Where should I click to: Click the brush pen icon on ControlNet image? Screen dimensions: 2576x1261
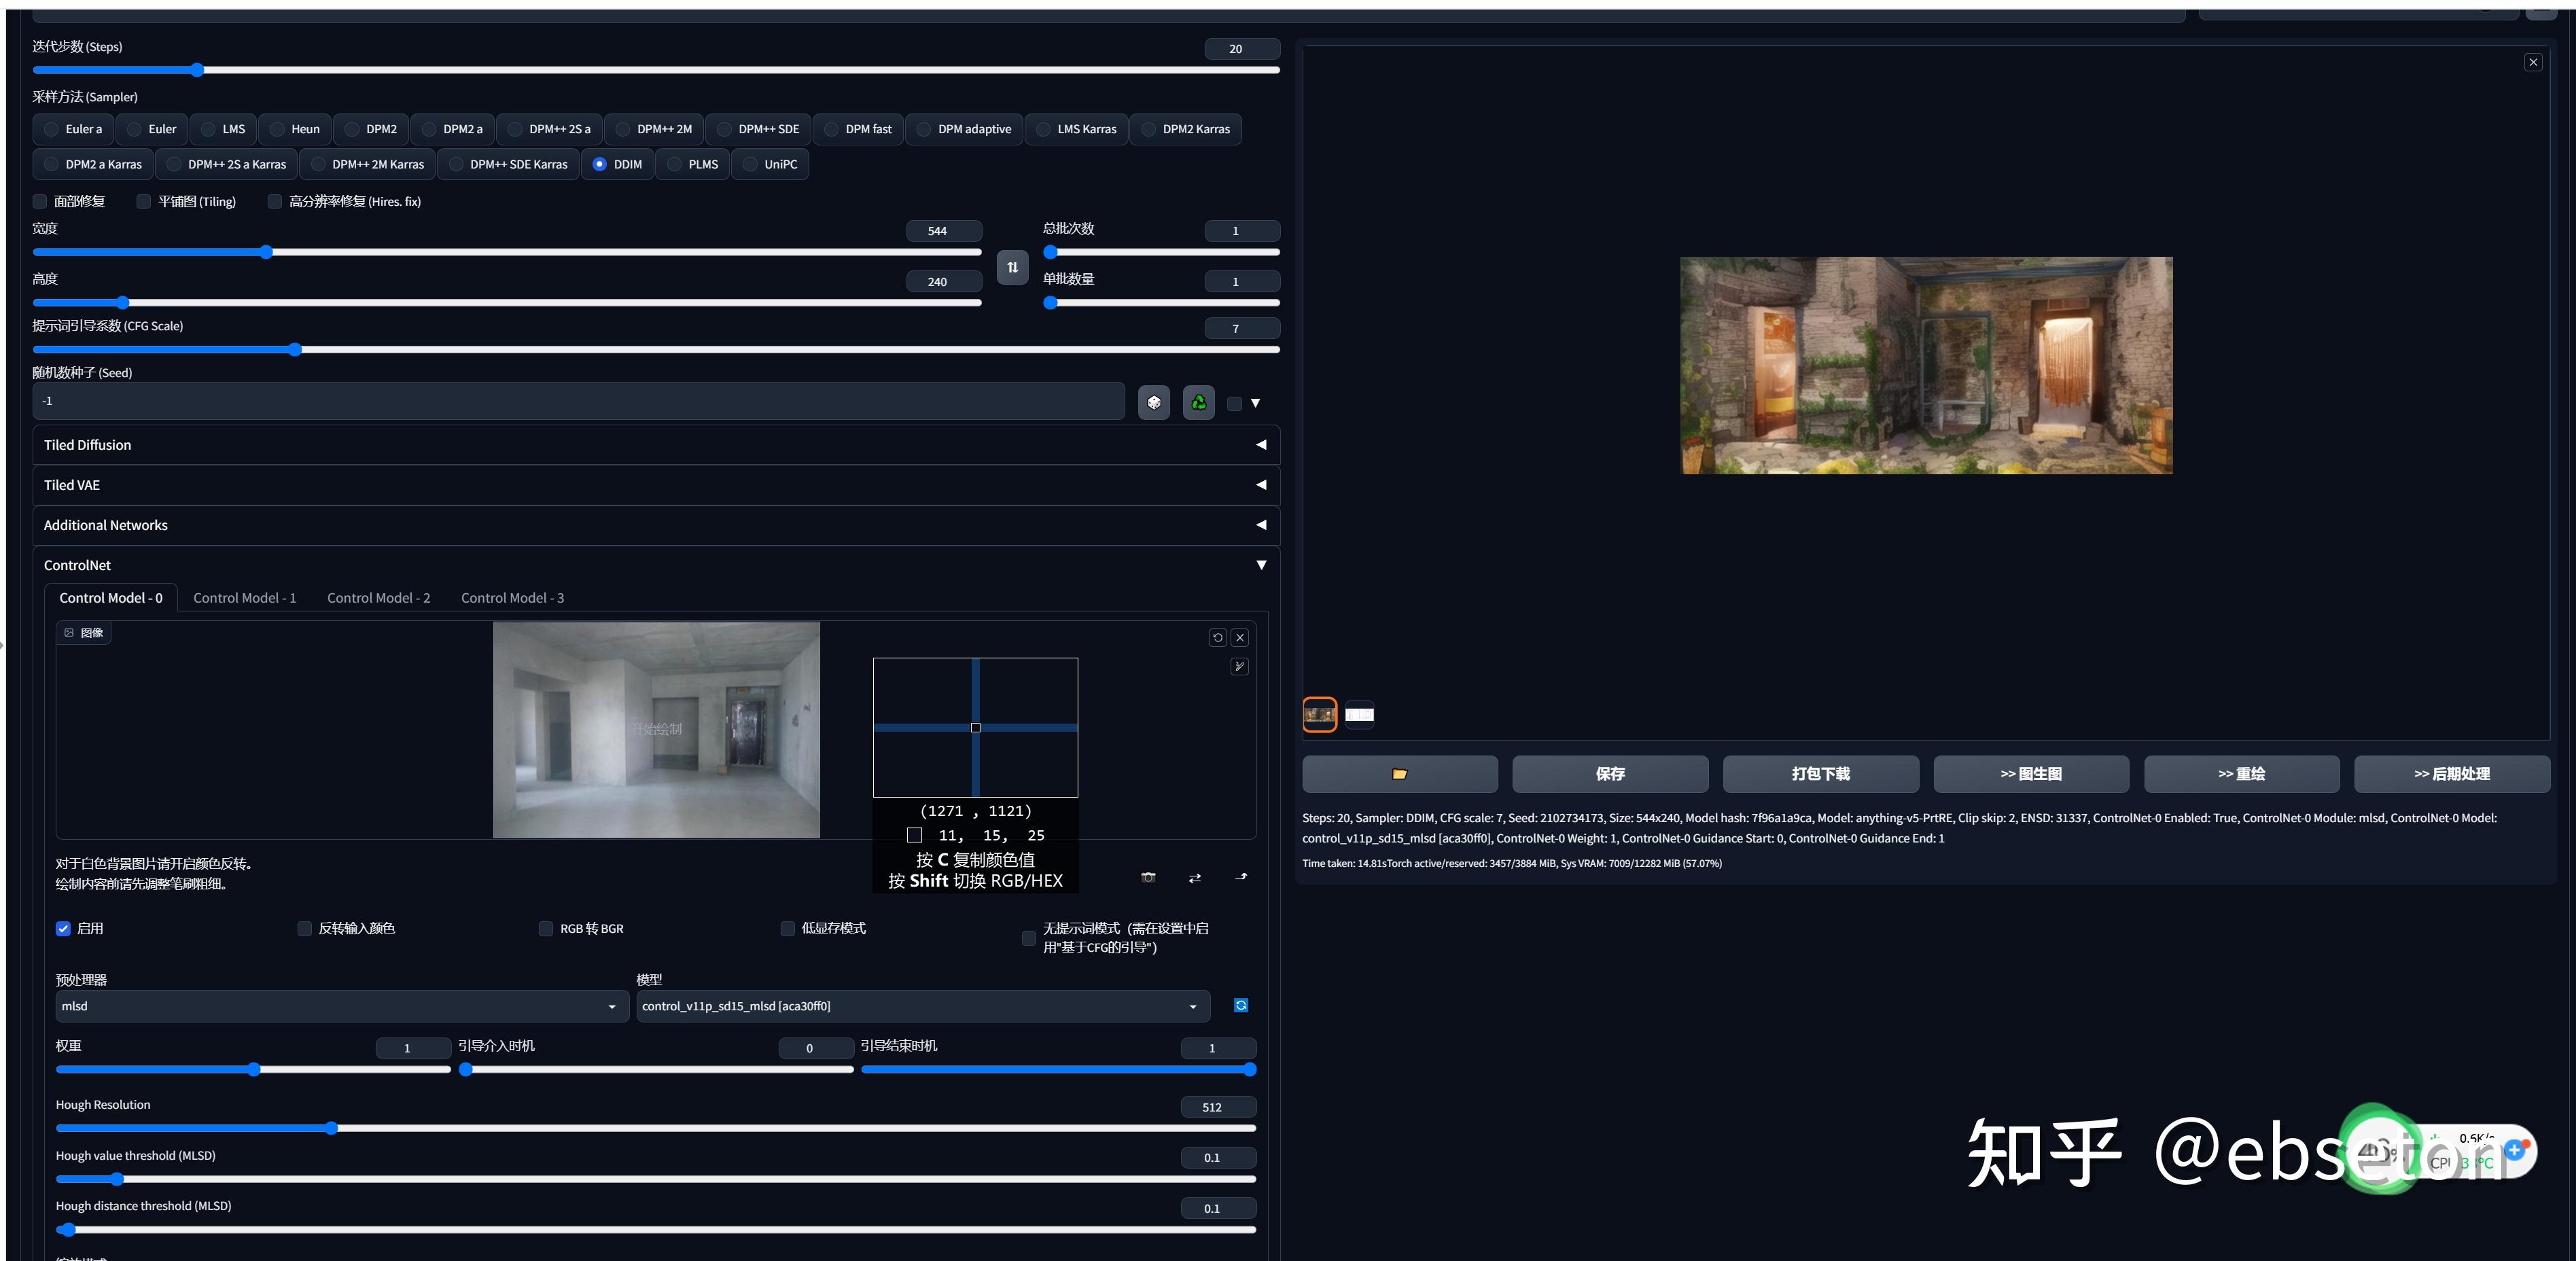click(x=1239, y=666)
